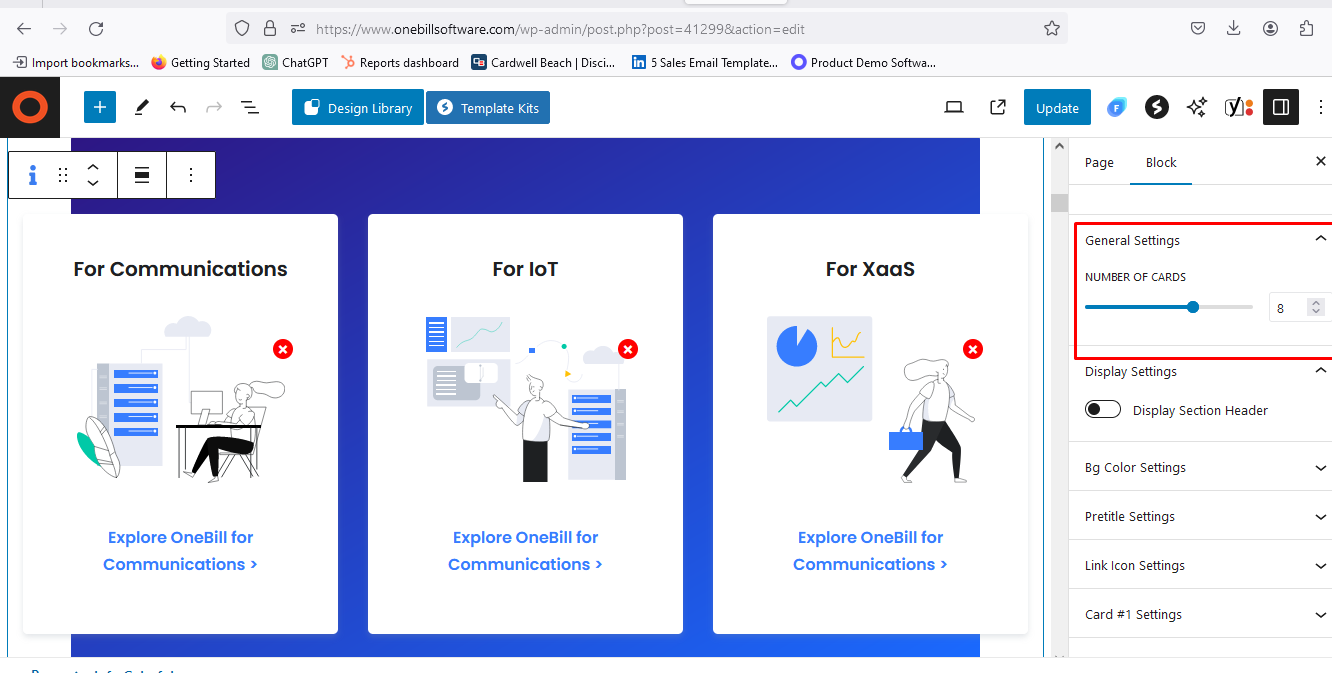Click the block info icon in block toolbar
Screen dimensions: 1332x673
[32, 175]
